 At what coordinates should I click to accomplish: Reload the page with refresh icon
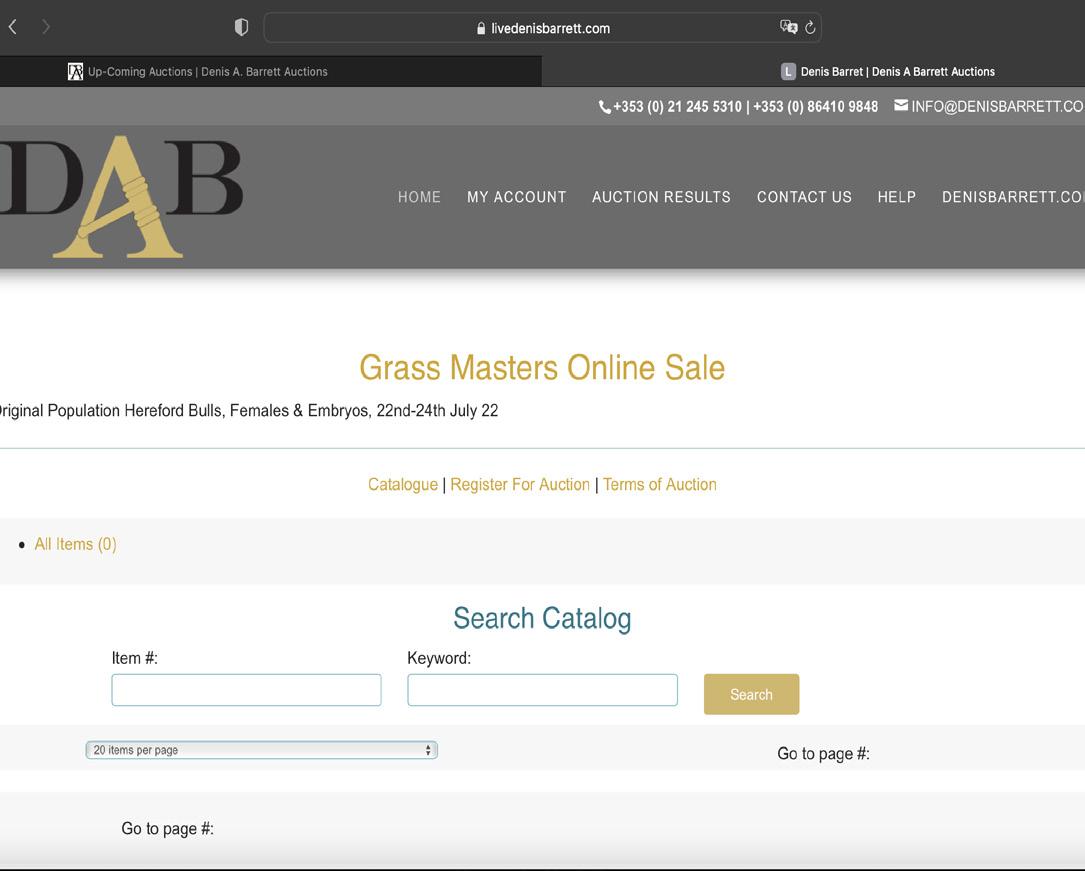[810, 28]
